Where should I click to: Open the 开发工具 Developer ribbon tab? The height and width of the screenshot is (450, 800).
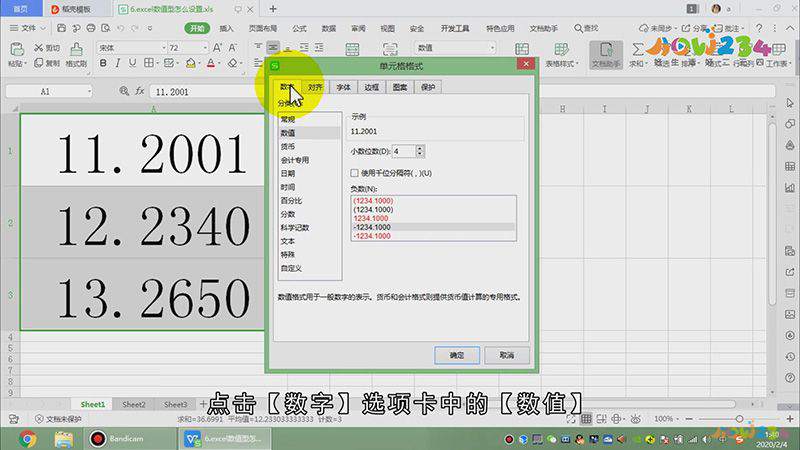click(x=455, y=28)
